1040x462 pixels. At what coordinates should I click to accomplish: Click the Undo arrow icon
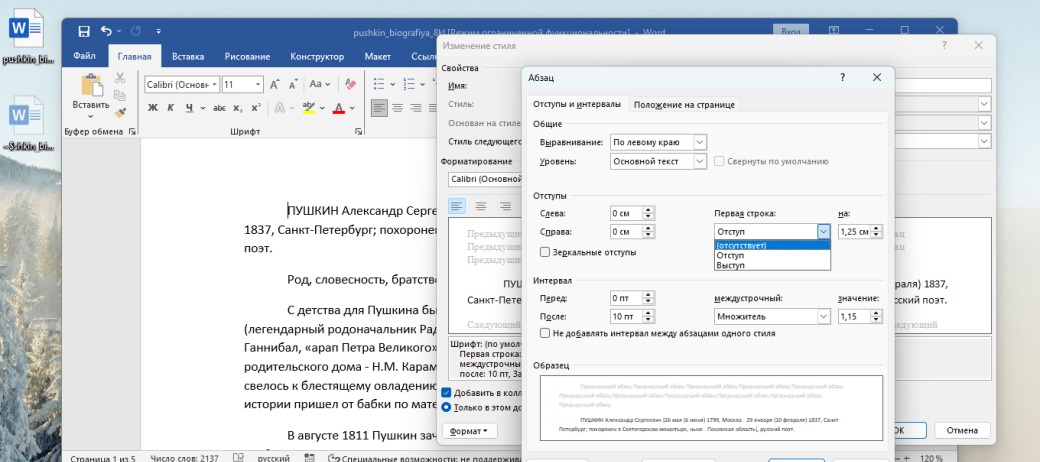click(107, 32)
